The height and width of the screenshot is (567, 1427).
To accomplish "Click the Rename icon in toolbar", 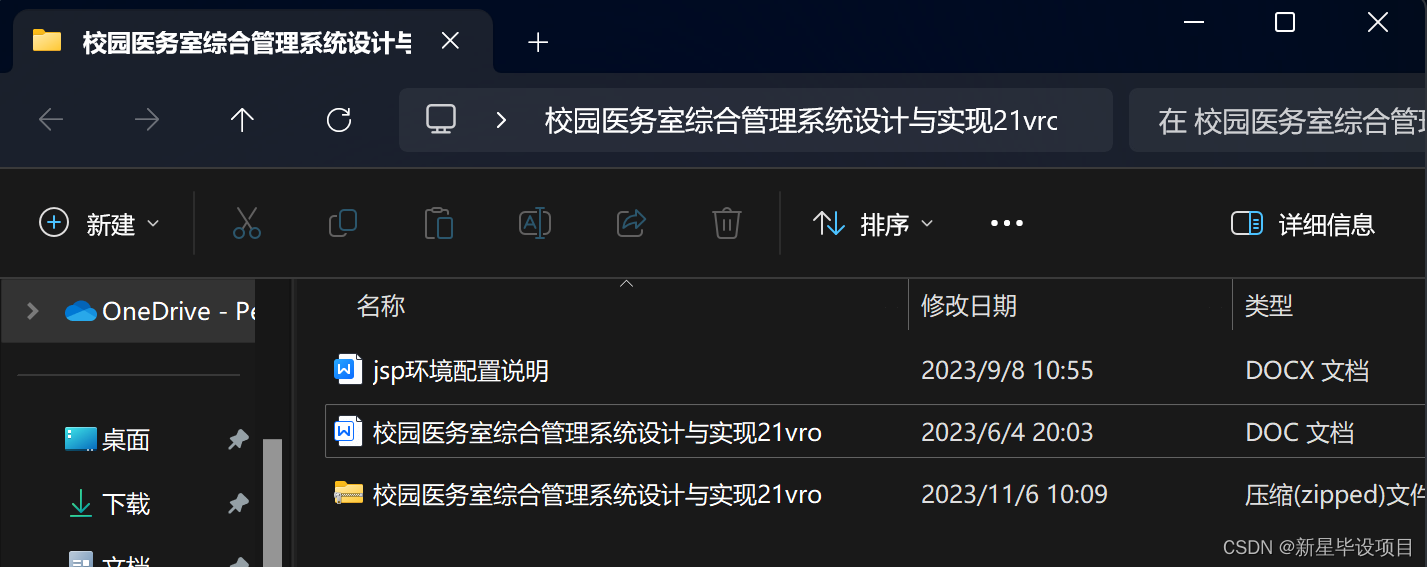I will pyautogui.click(x=535, y=223).
